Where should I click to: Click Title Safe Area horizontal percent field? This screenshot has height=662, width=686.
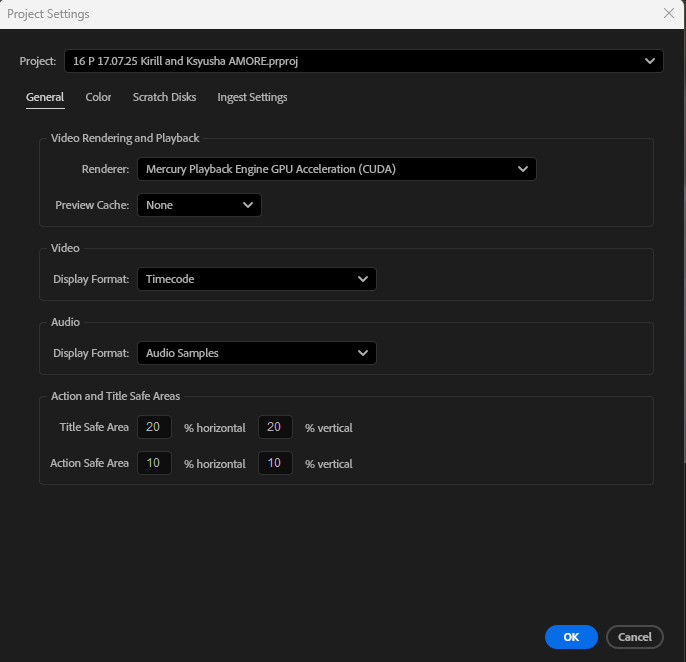(154, 427)
